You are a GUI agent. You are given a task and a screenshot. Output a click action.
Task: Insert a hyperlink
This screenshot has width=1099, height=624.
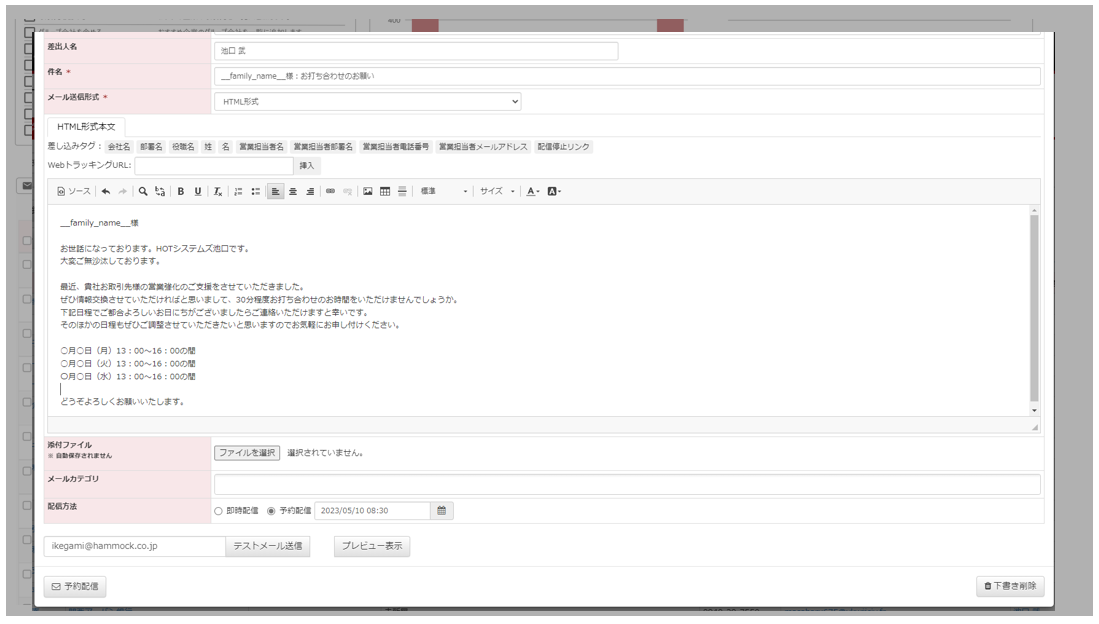click(330, 191)
